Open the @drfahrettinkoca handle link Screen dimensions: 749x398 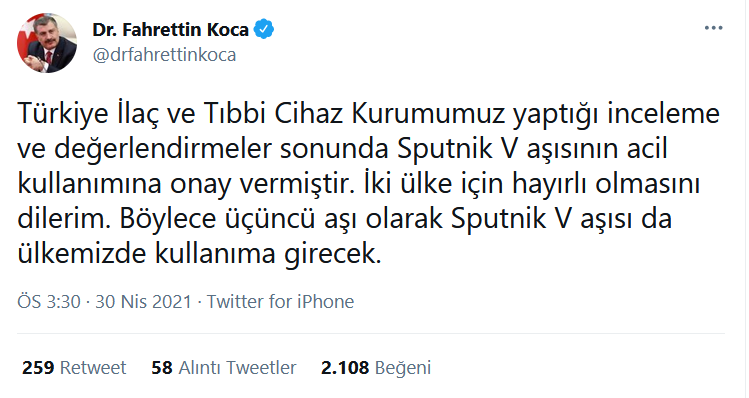164,55
